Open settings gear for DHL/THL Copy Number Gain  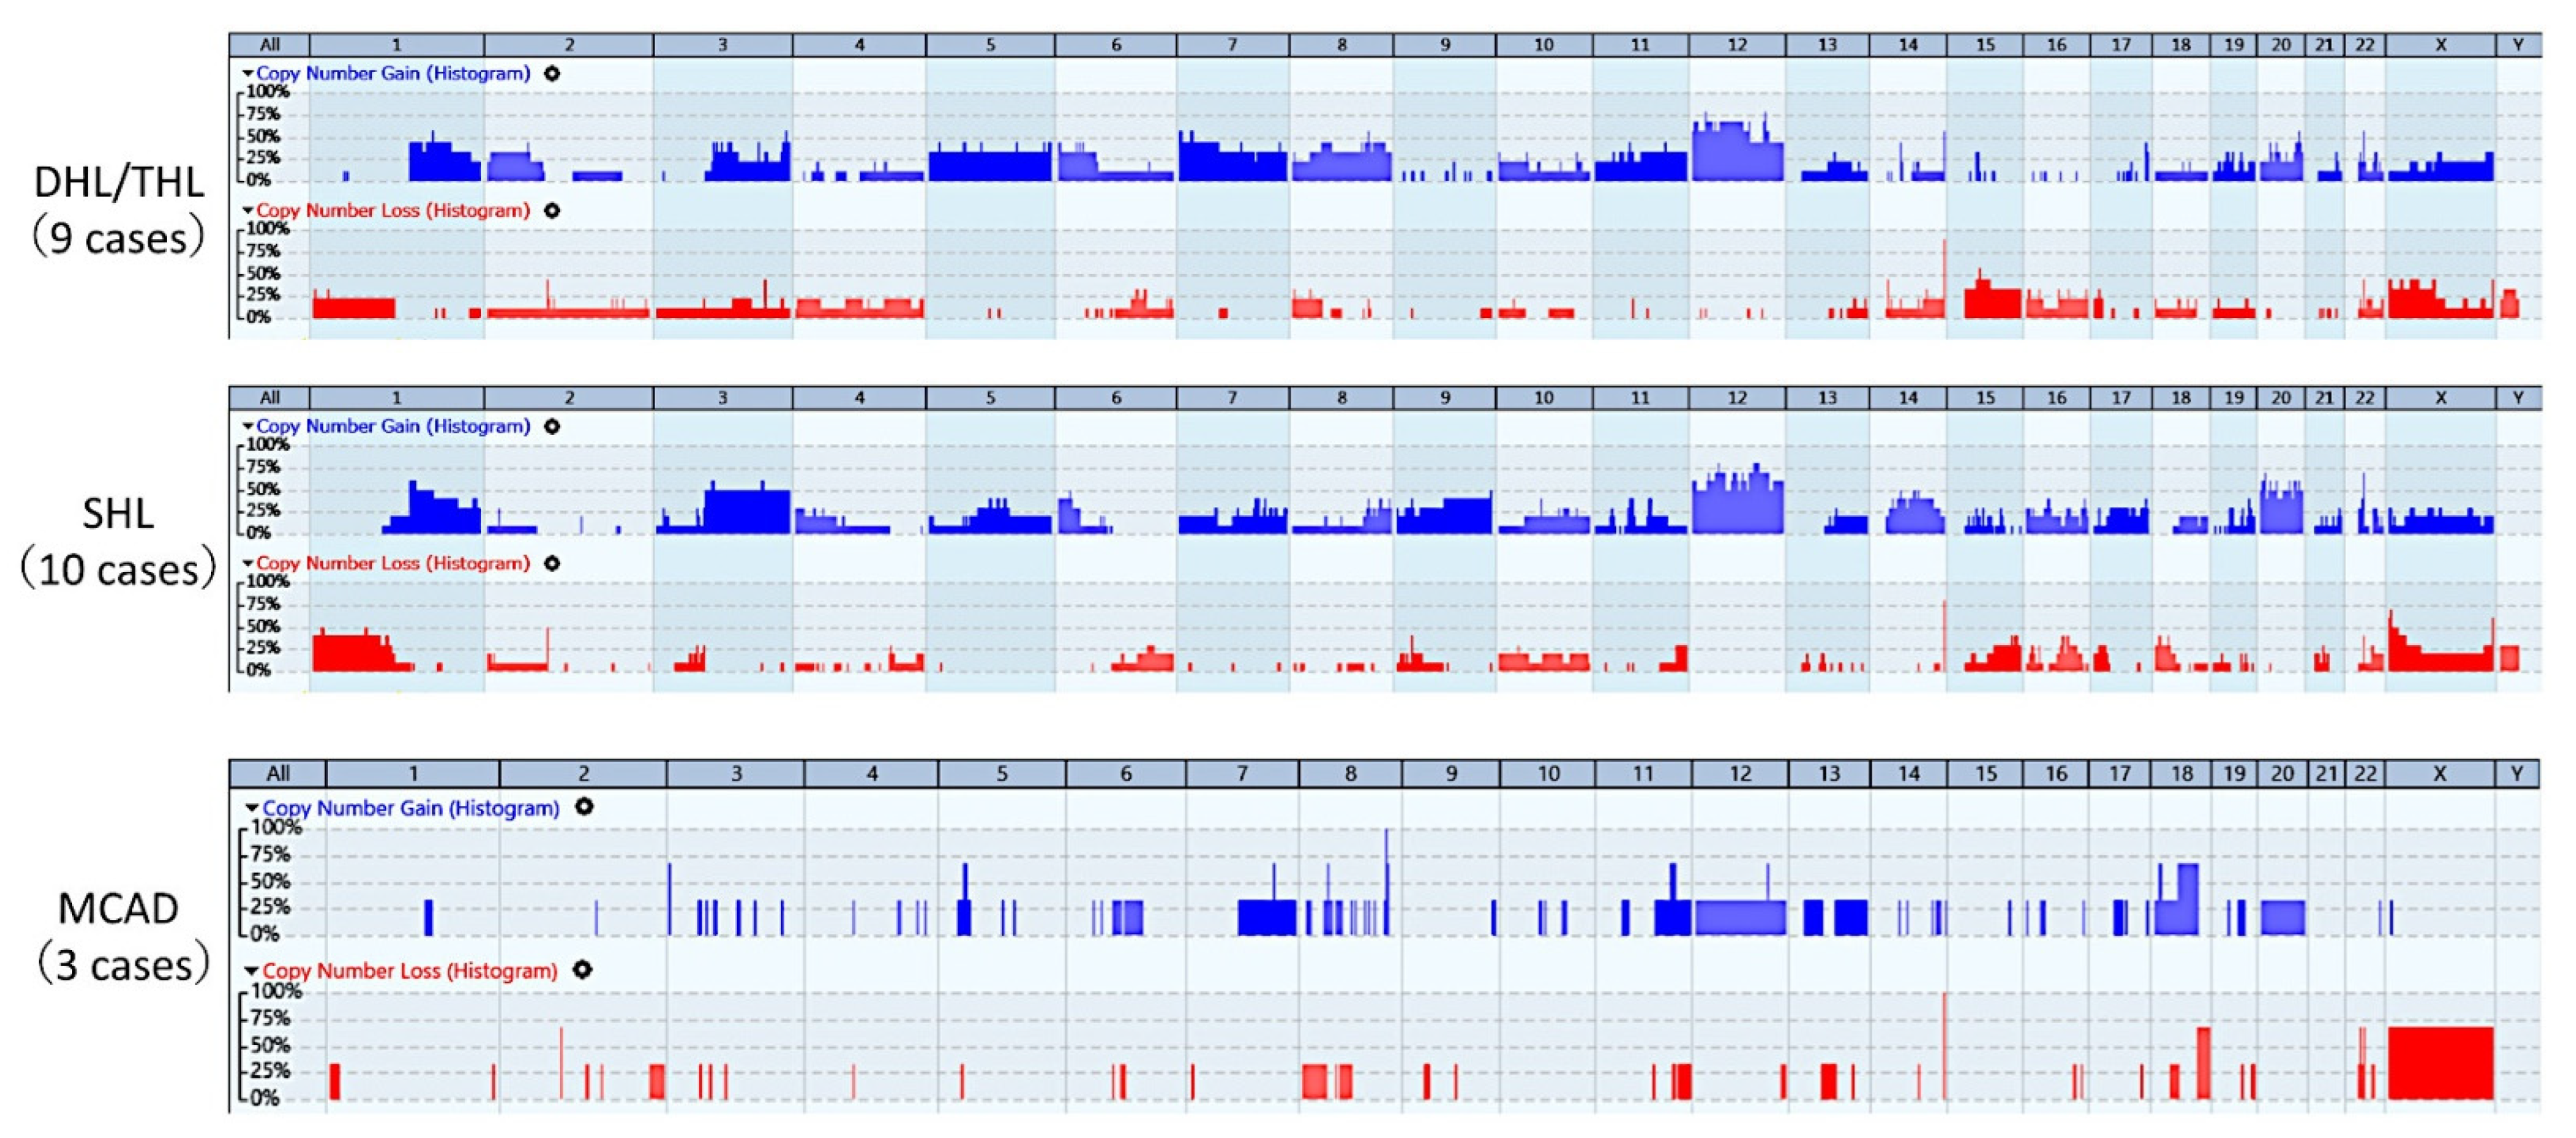551,73
